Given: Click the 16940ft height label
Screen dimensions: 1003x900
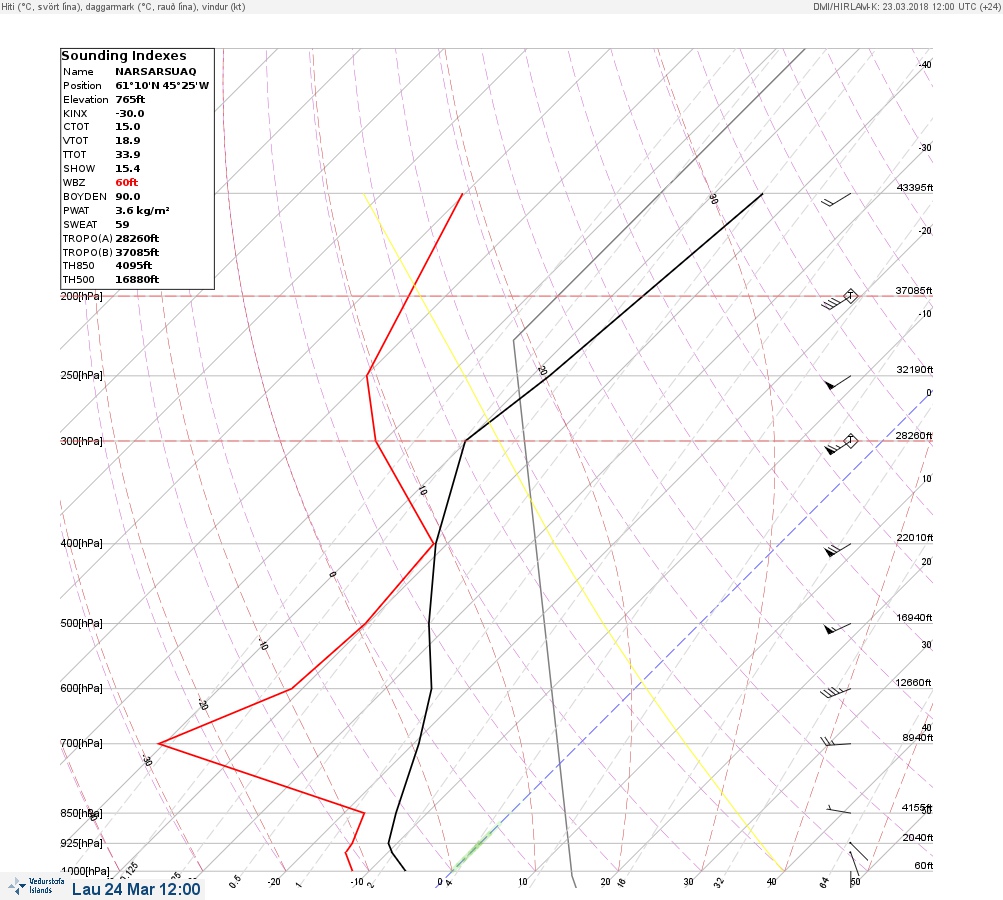Looking at the screenshot, I should click(x=915, y=617).
